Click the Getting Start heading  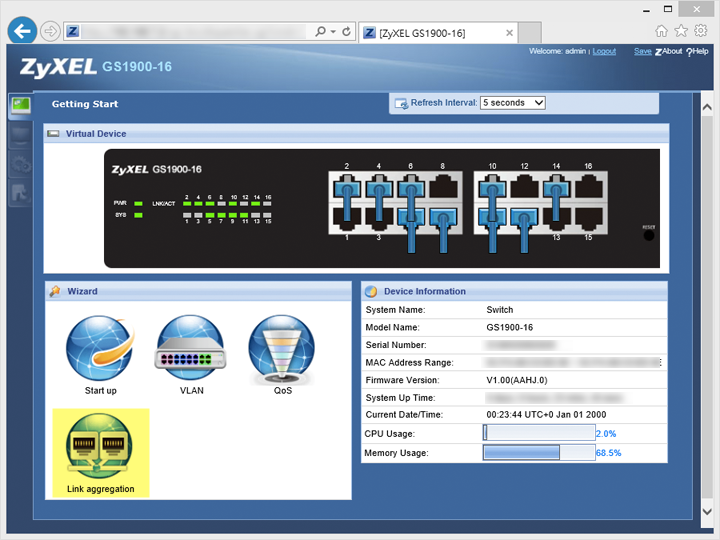(85, 104)
